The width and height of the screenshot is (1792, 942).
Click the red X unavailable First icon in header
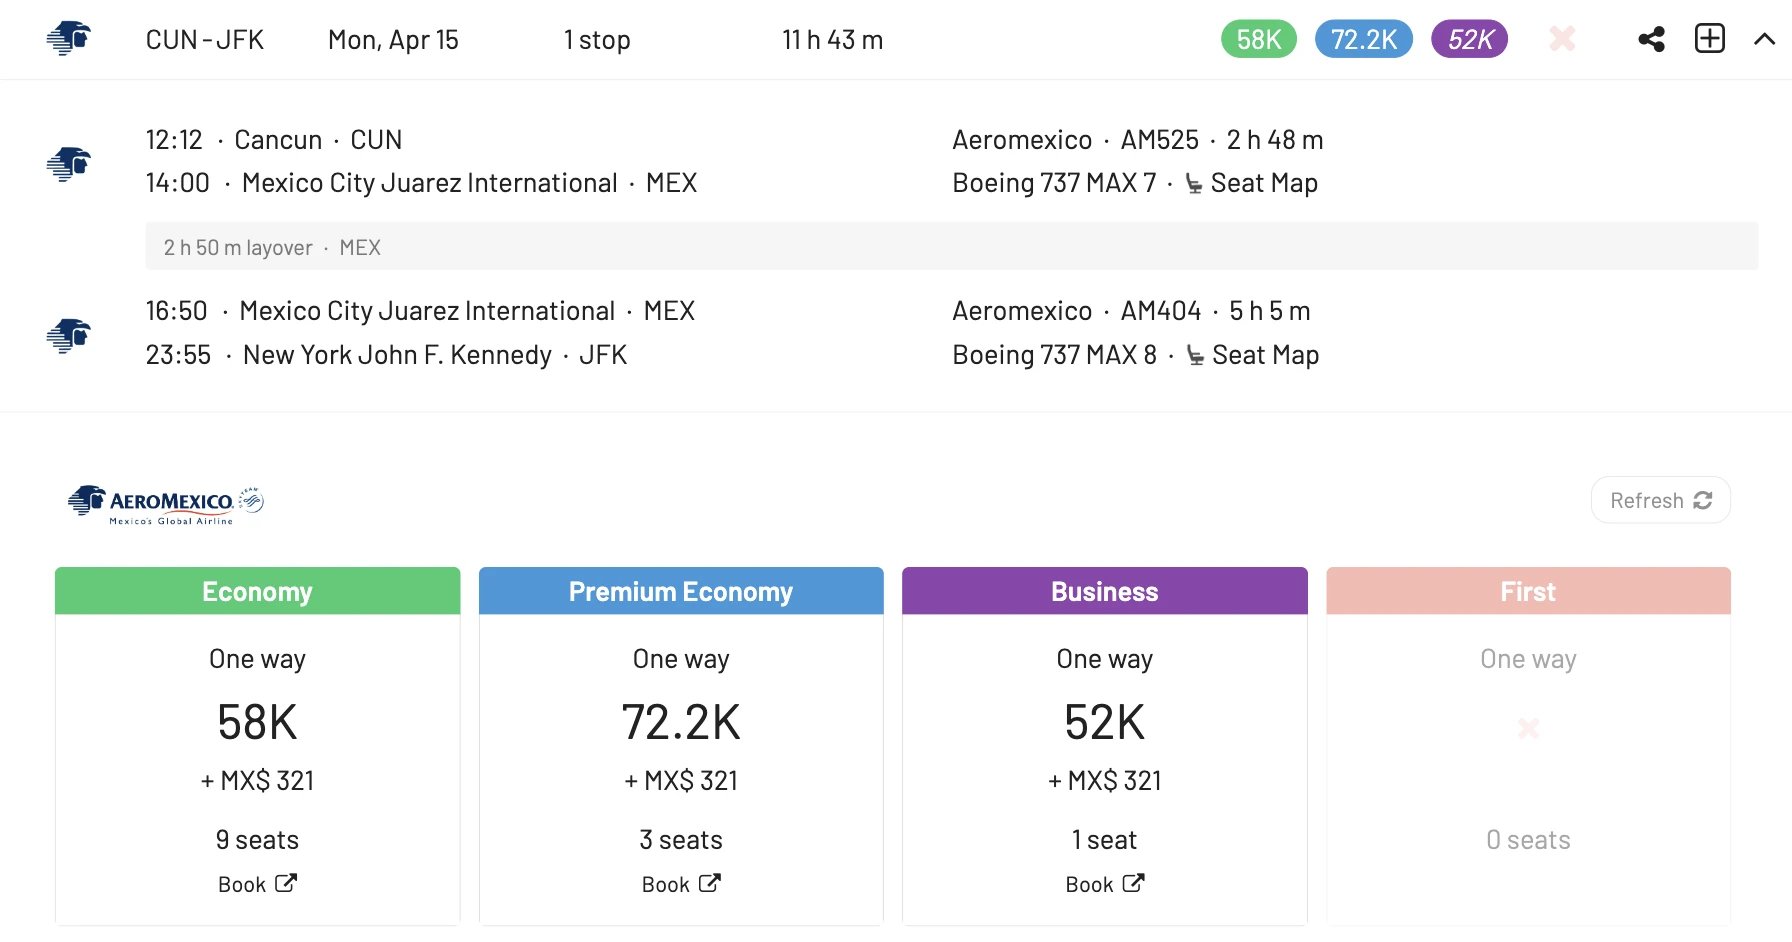1562,39
